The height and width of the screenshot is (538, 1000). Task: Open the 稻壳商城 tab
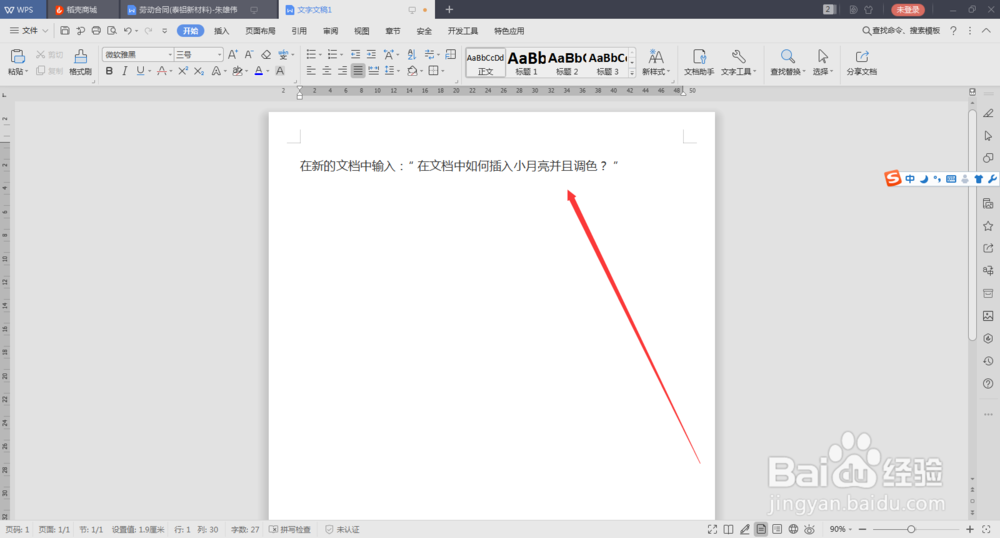[x=82, y=10]
